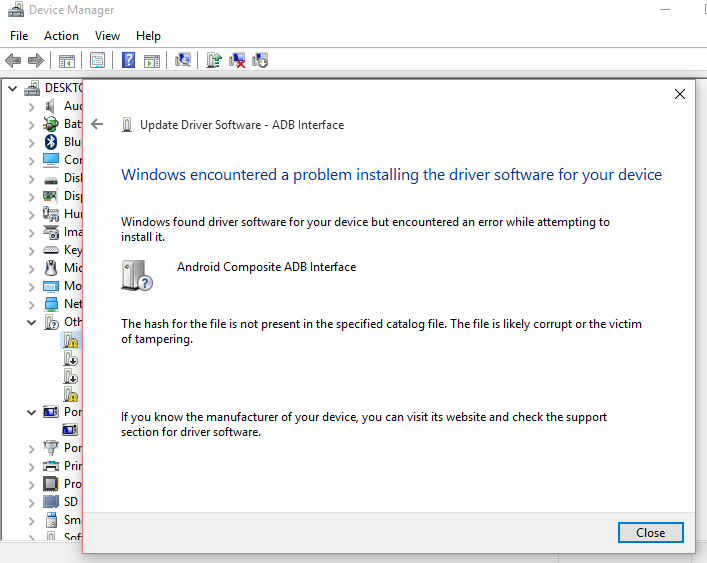Viewport: 707px width, 563px height.
Task: Select the Bluetooth icon
Action: 50,142
